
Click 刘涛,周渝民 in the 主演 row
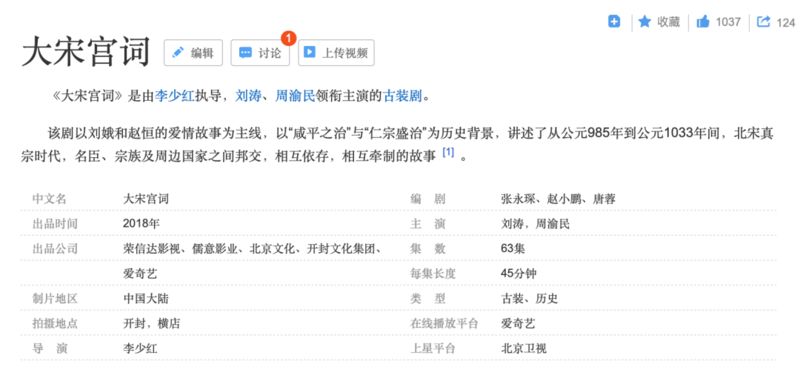tap(535, 224)
